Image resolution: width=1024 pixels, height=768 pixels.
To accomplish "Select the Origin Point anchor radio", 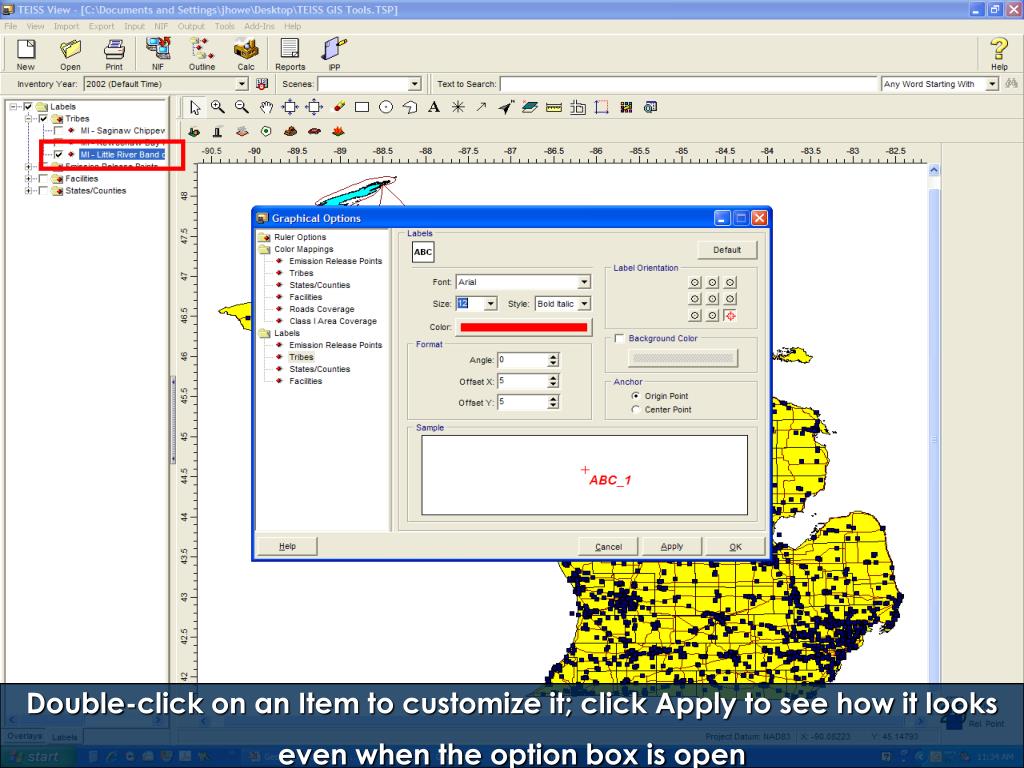I will coord(635,396).
